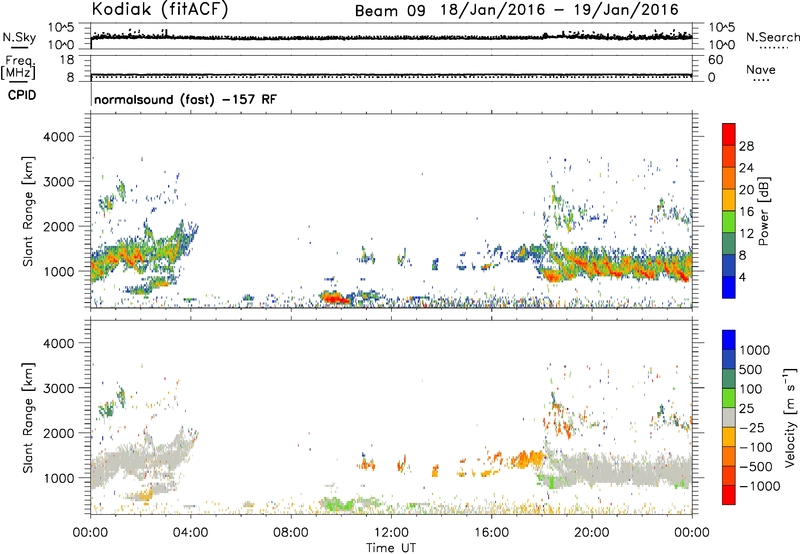
Task: Click the "60" Nave axis tick
Action: [x=716, y=60]
